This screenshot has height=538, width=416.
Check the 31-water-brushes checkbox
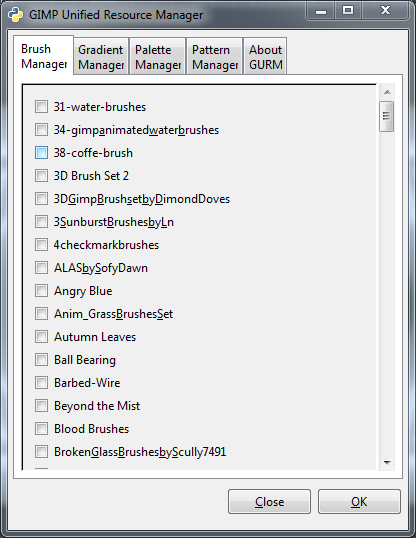(41, 107)
